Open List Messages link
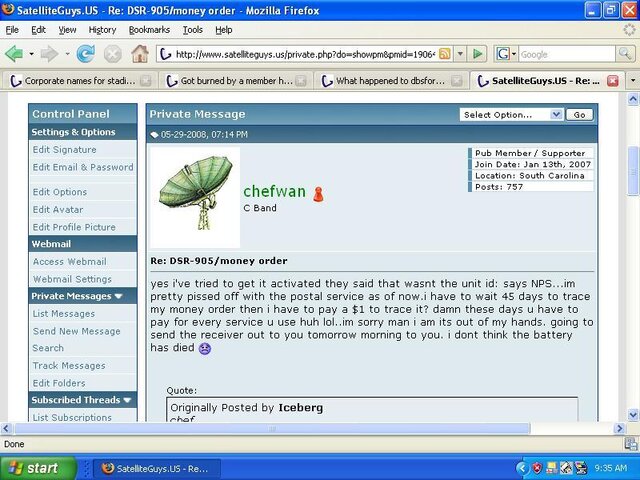Viewport: 640px width, 480px height. click(x=64, y=313)
